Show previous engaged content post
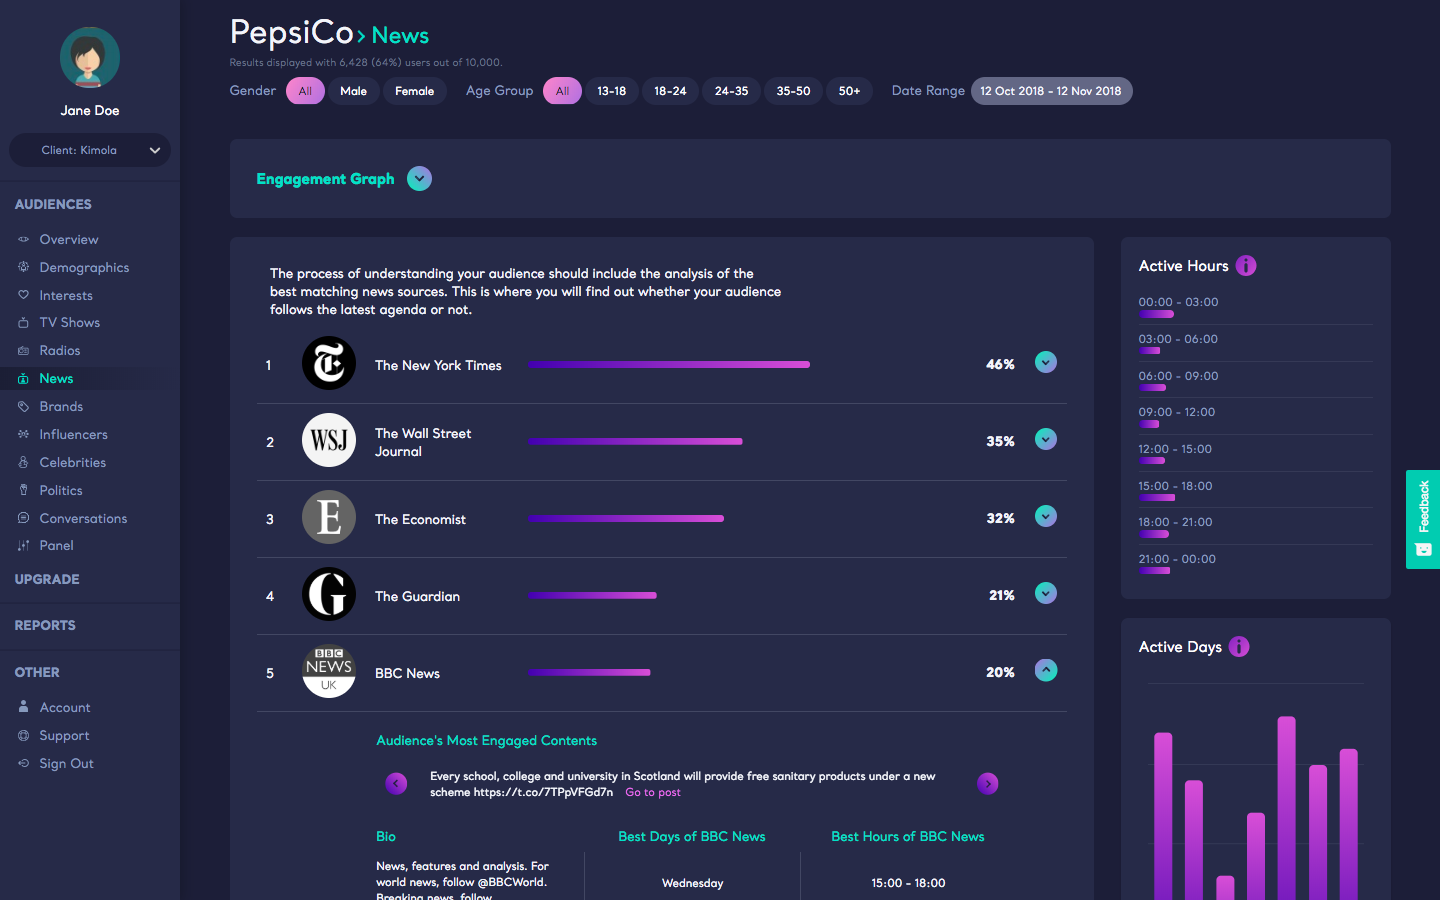Image resolution: width=1440 pixels, height=900 pixels. 396,783
